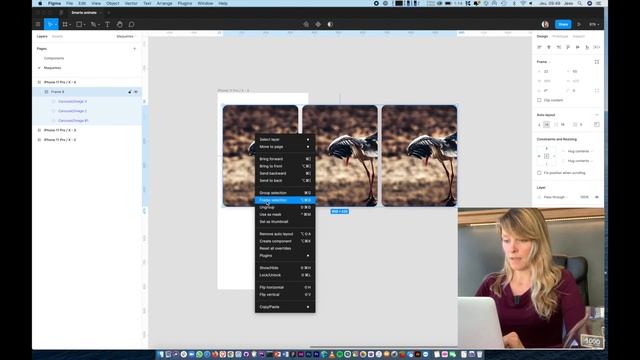
Task: Toggle Fix position when scrolling checkbox
Action: point(539,173)
